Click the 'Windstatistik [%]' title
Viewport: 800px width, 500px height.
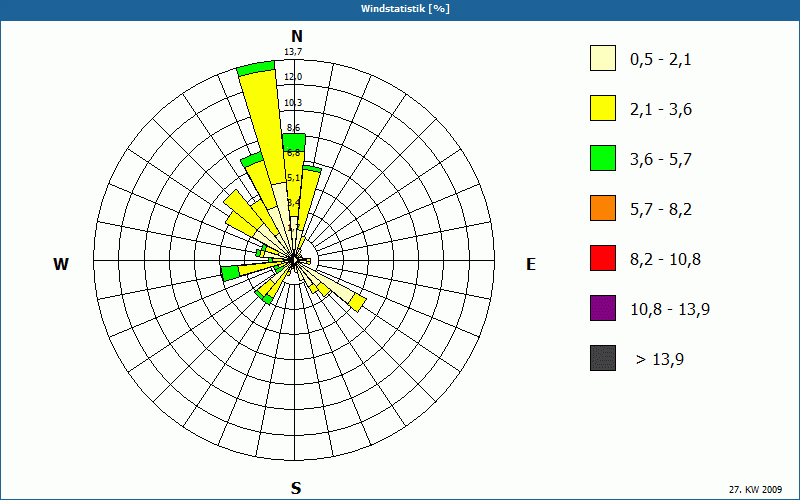[405, 9]
